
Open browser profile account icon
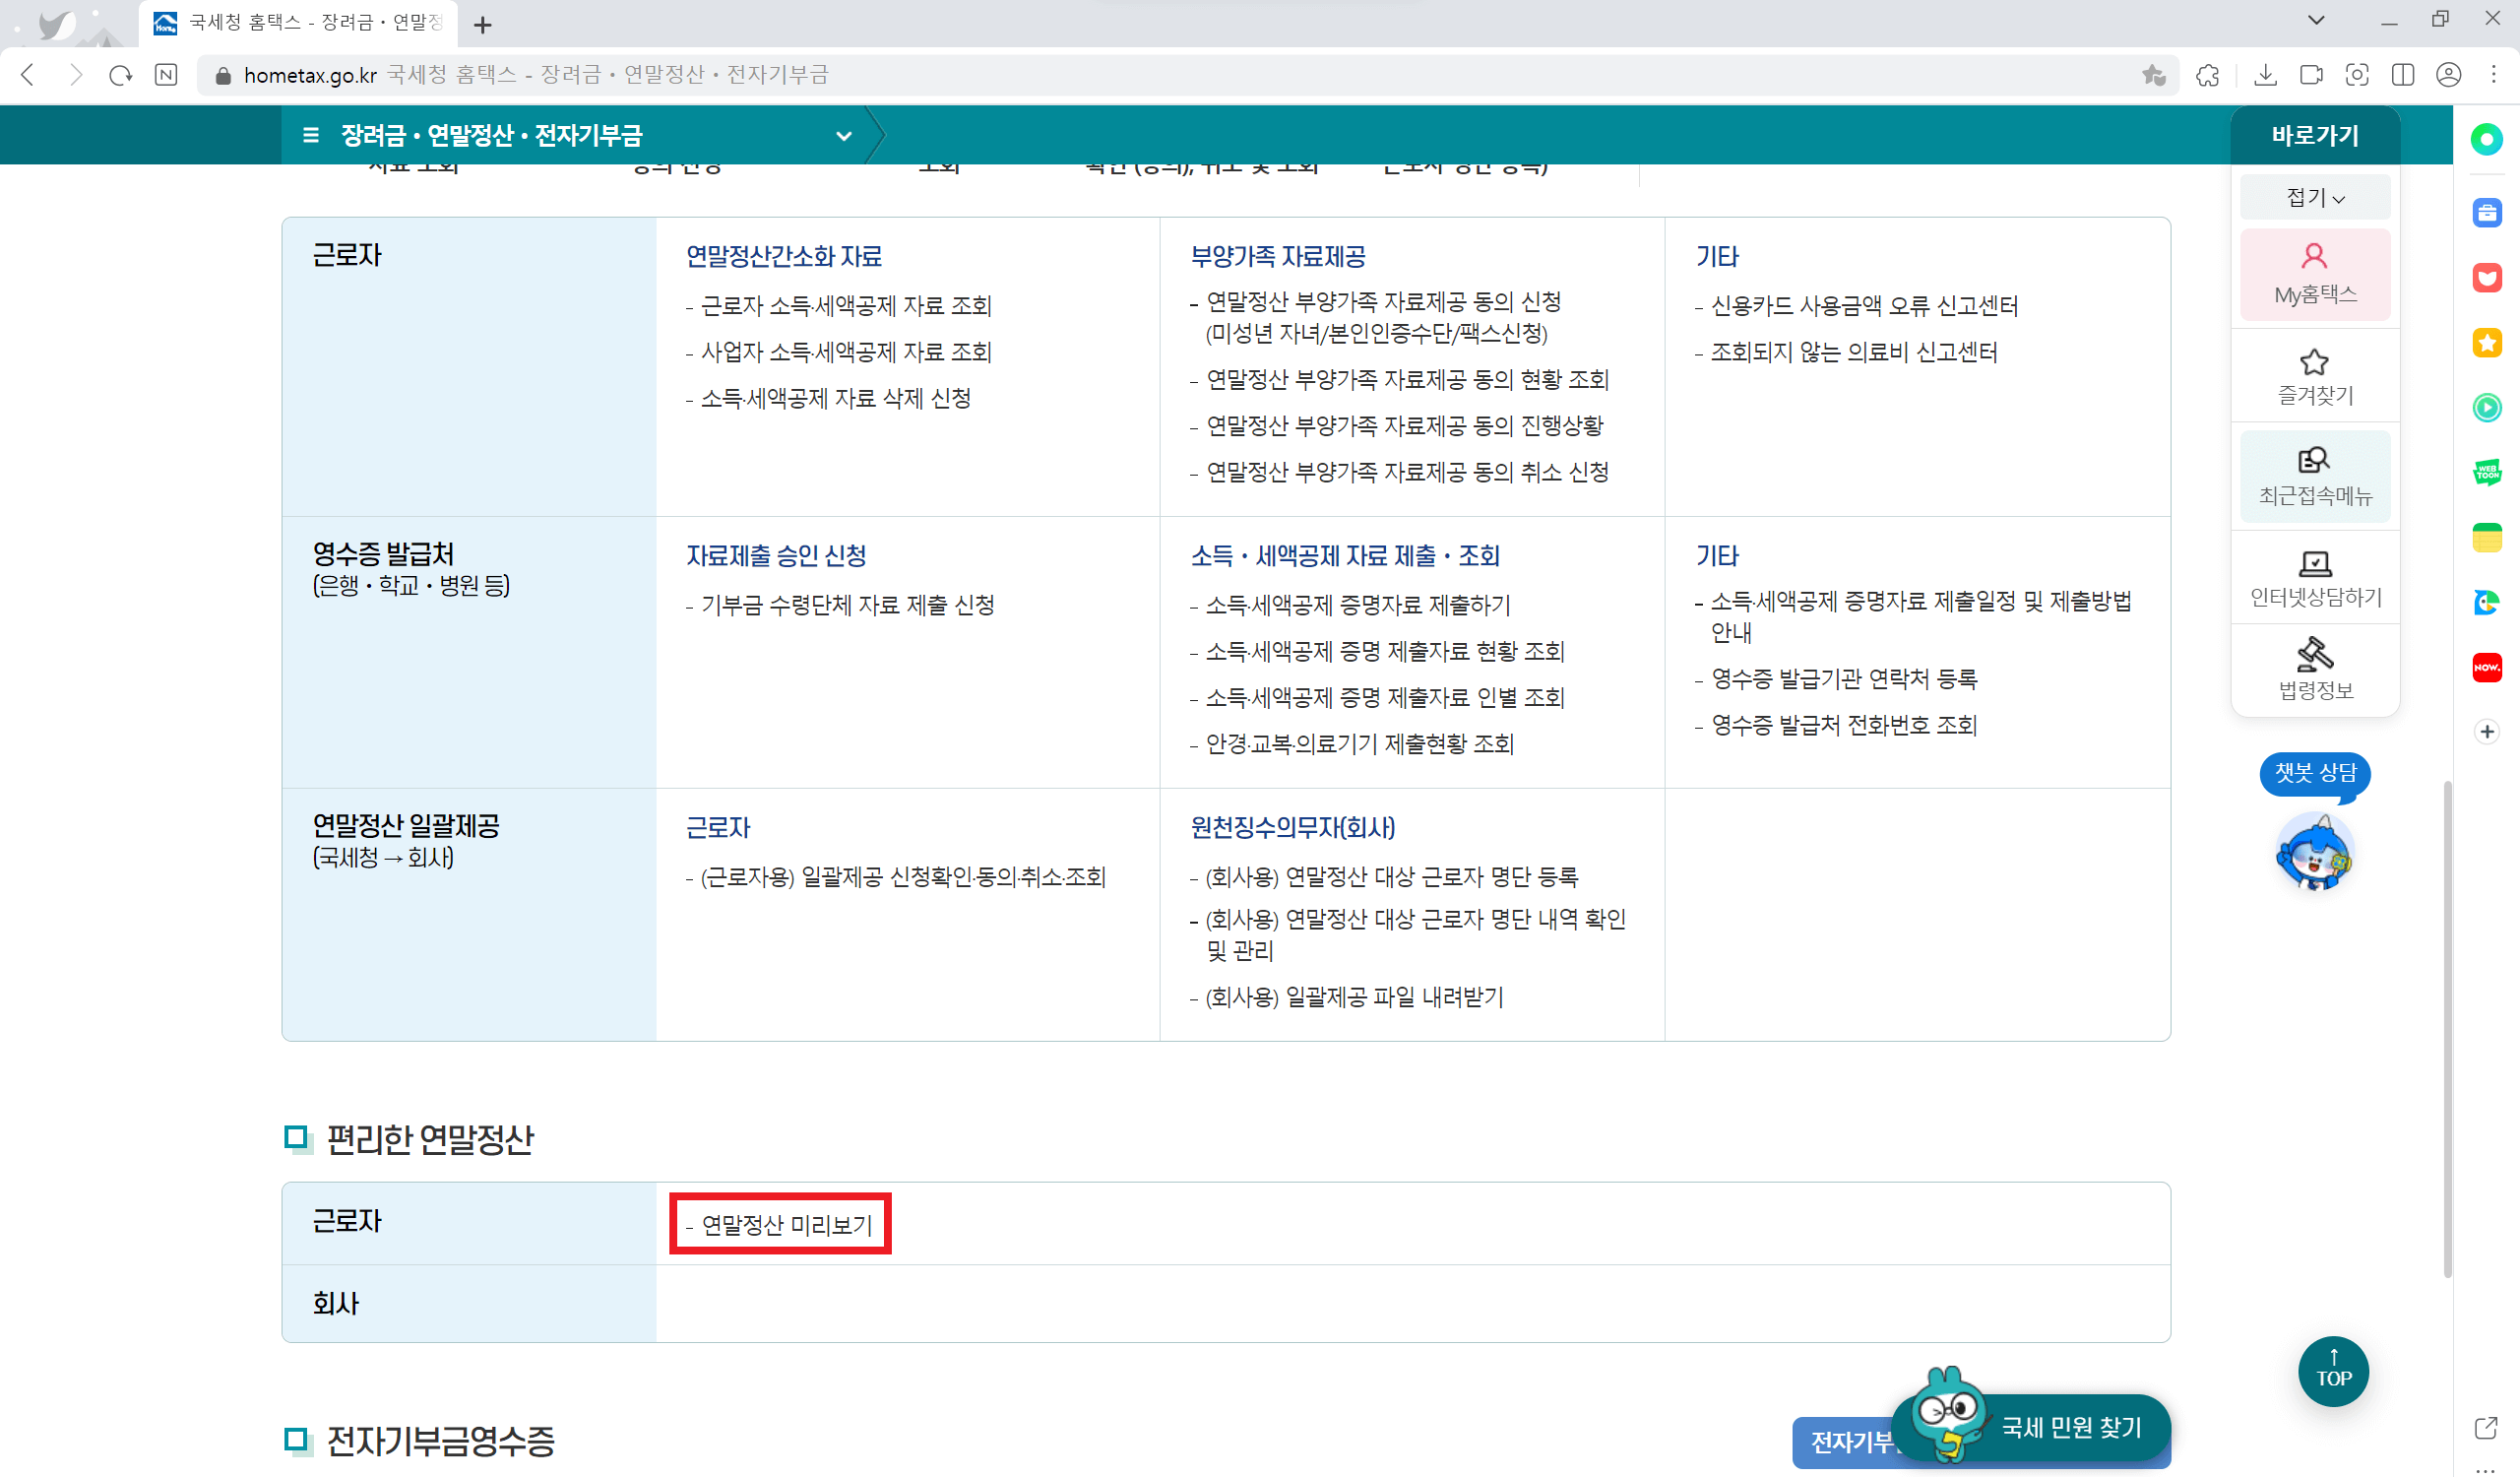coord(2449,75)
